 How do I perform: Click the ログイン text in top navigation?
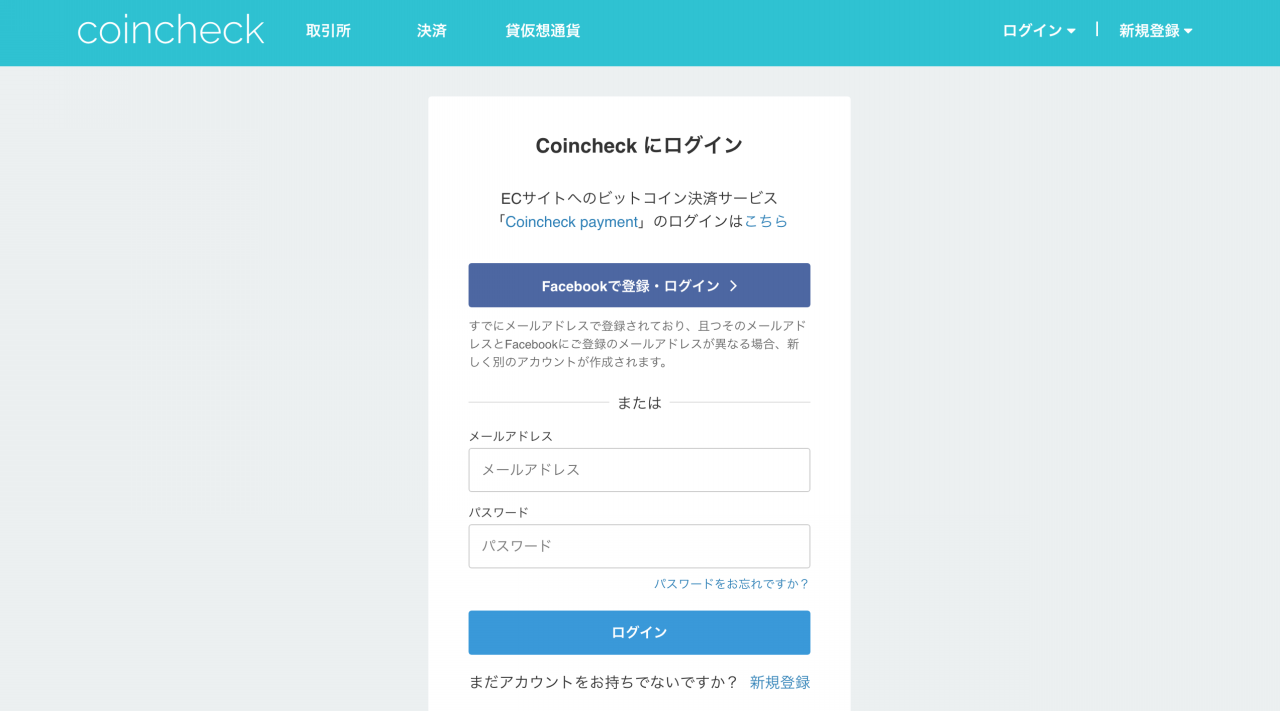coord(1032,31)
